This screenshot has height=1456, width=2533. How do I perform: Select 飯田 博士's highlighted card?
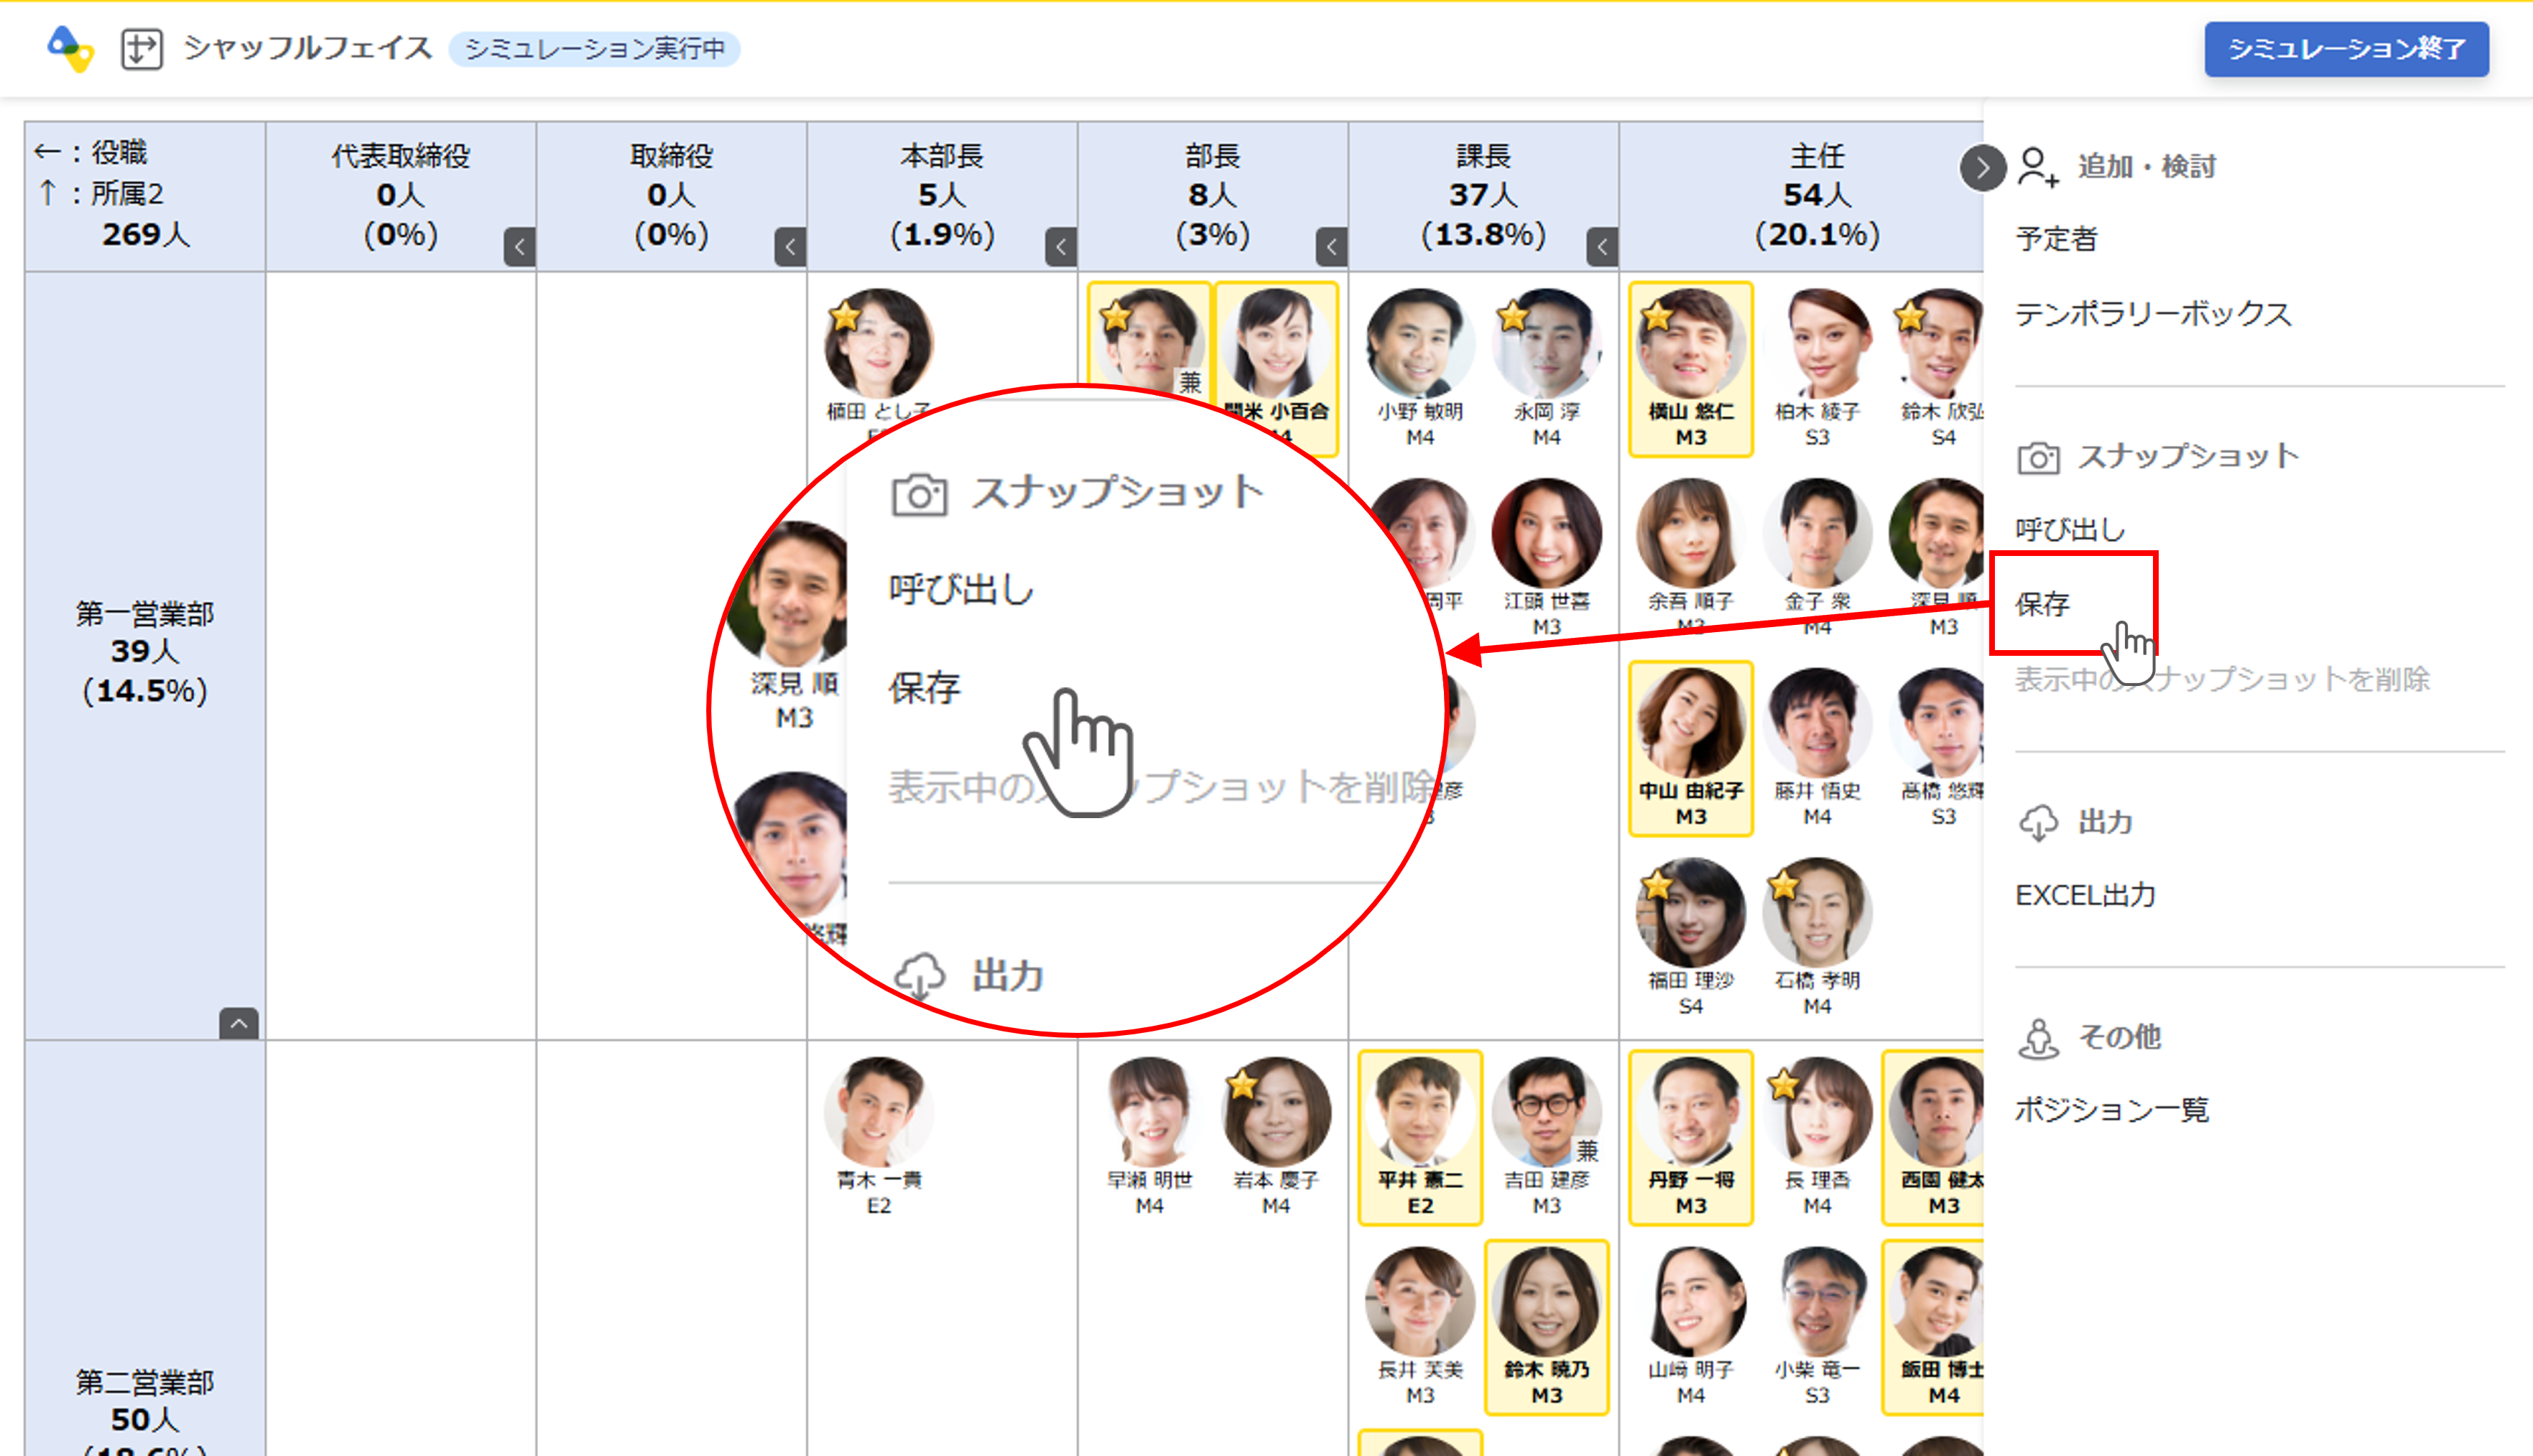click(x=1932, y=1327)
